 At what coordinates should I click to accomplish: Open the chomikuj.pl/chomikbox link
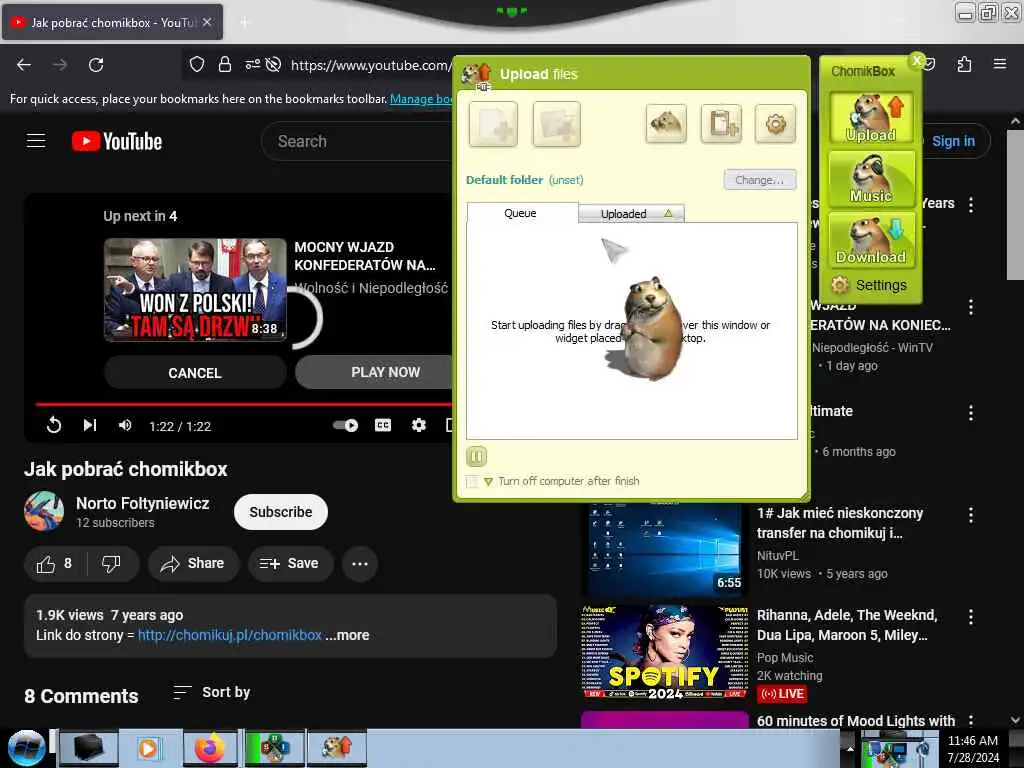point(230,635)
